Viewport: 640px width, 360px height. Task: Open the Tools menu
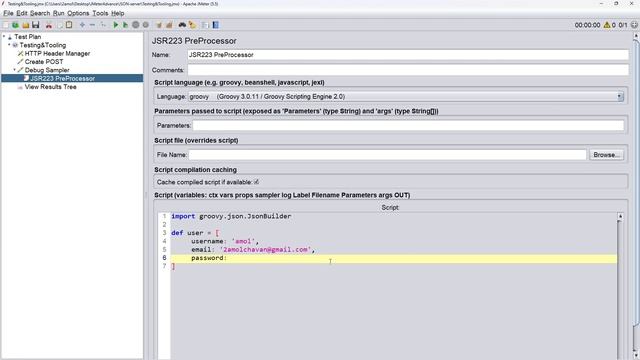point(100,13)
